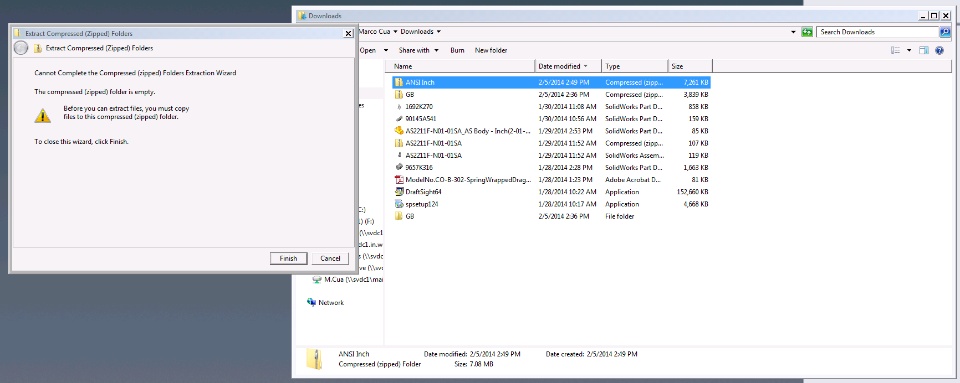This screenshot has width=960, height=383.
Task: Click the file name 'spsetup124'
Action: point(422,204)
